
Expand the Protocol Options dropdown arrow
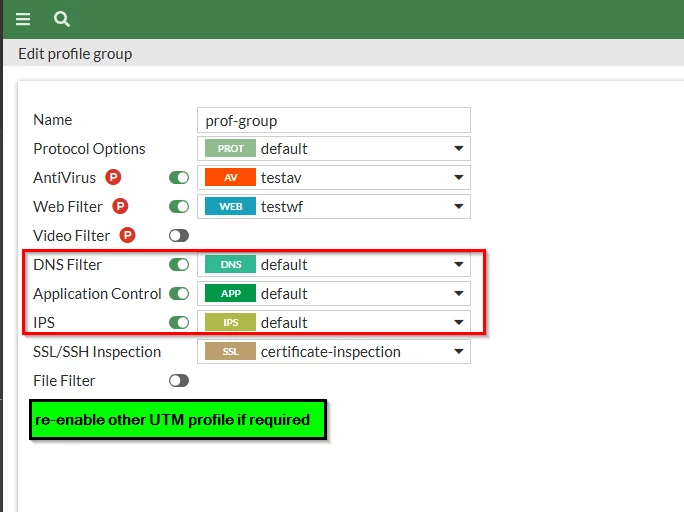458,149
